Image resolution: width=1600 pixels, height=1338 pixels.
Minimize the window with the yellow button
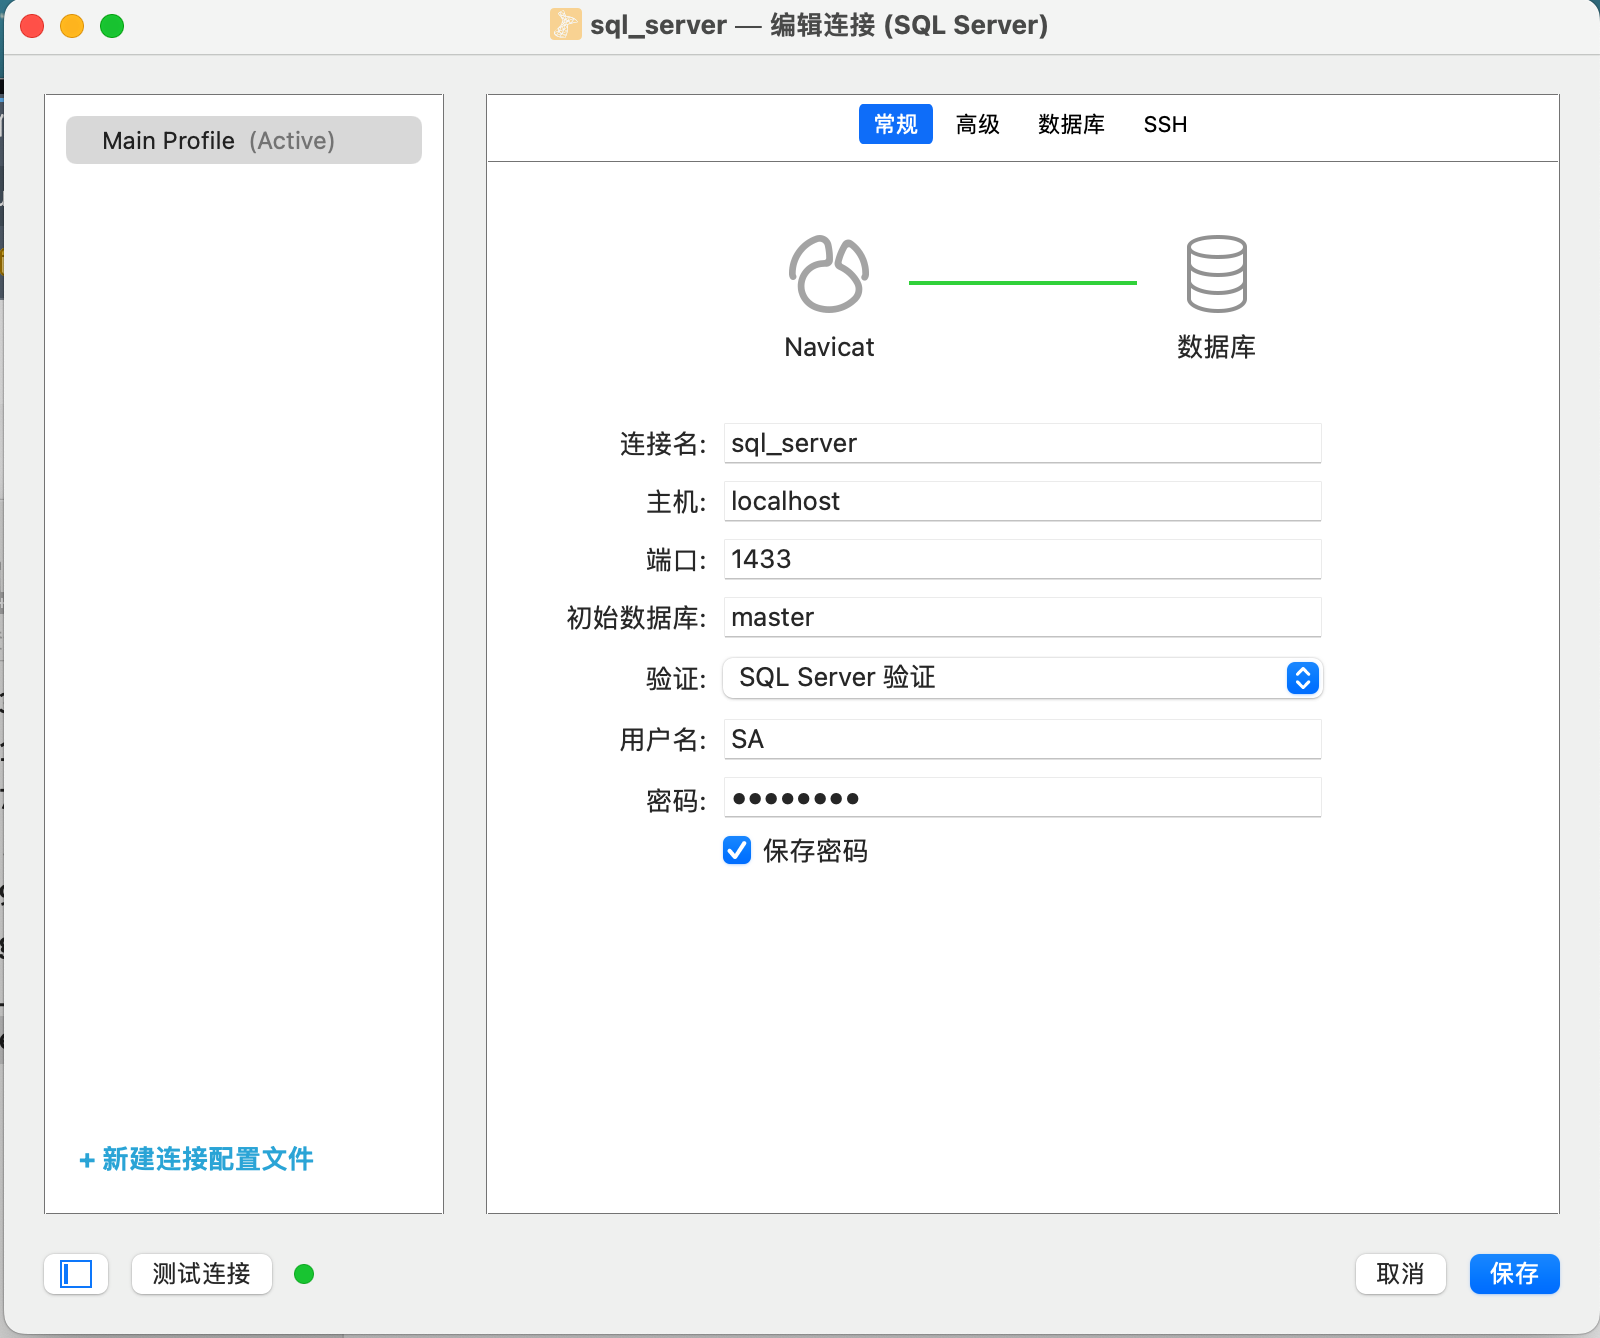[x=72, y=26]
